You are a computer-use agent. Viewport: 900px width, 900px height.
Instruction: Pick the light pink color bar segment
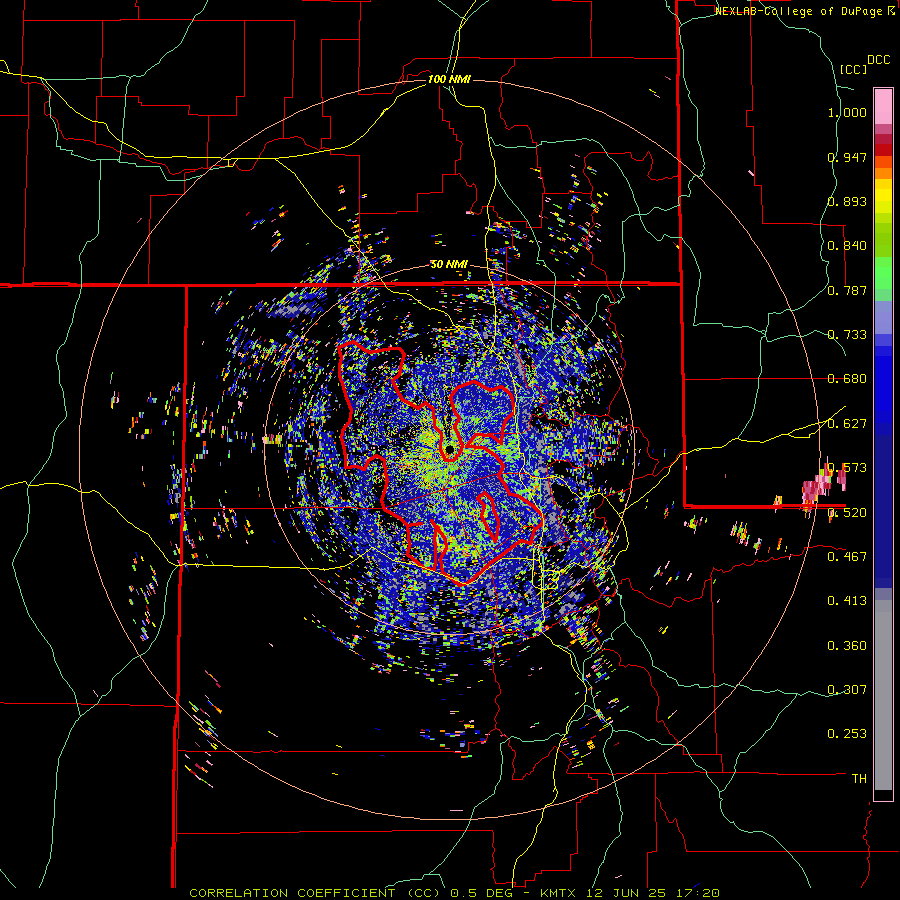pyautogui.click(x=883, y=106)
